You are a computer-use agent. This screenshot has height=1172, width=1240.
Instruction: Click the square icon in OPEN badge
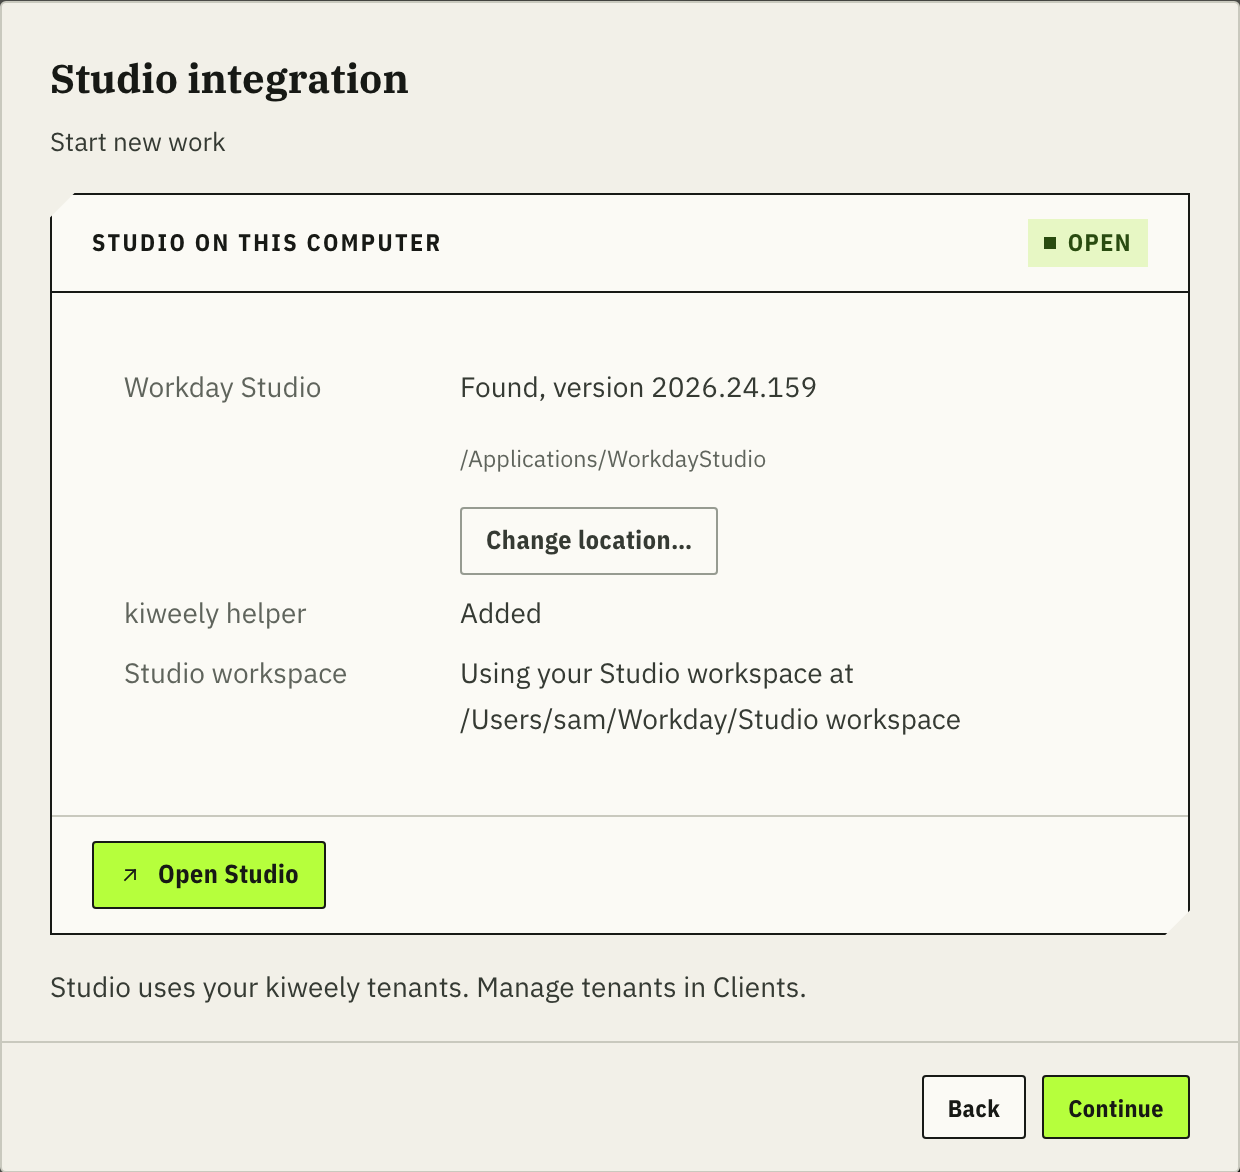point(1050,243)
